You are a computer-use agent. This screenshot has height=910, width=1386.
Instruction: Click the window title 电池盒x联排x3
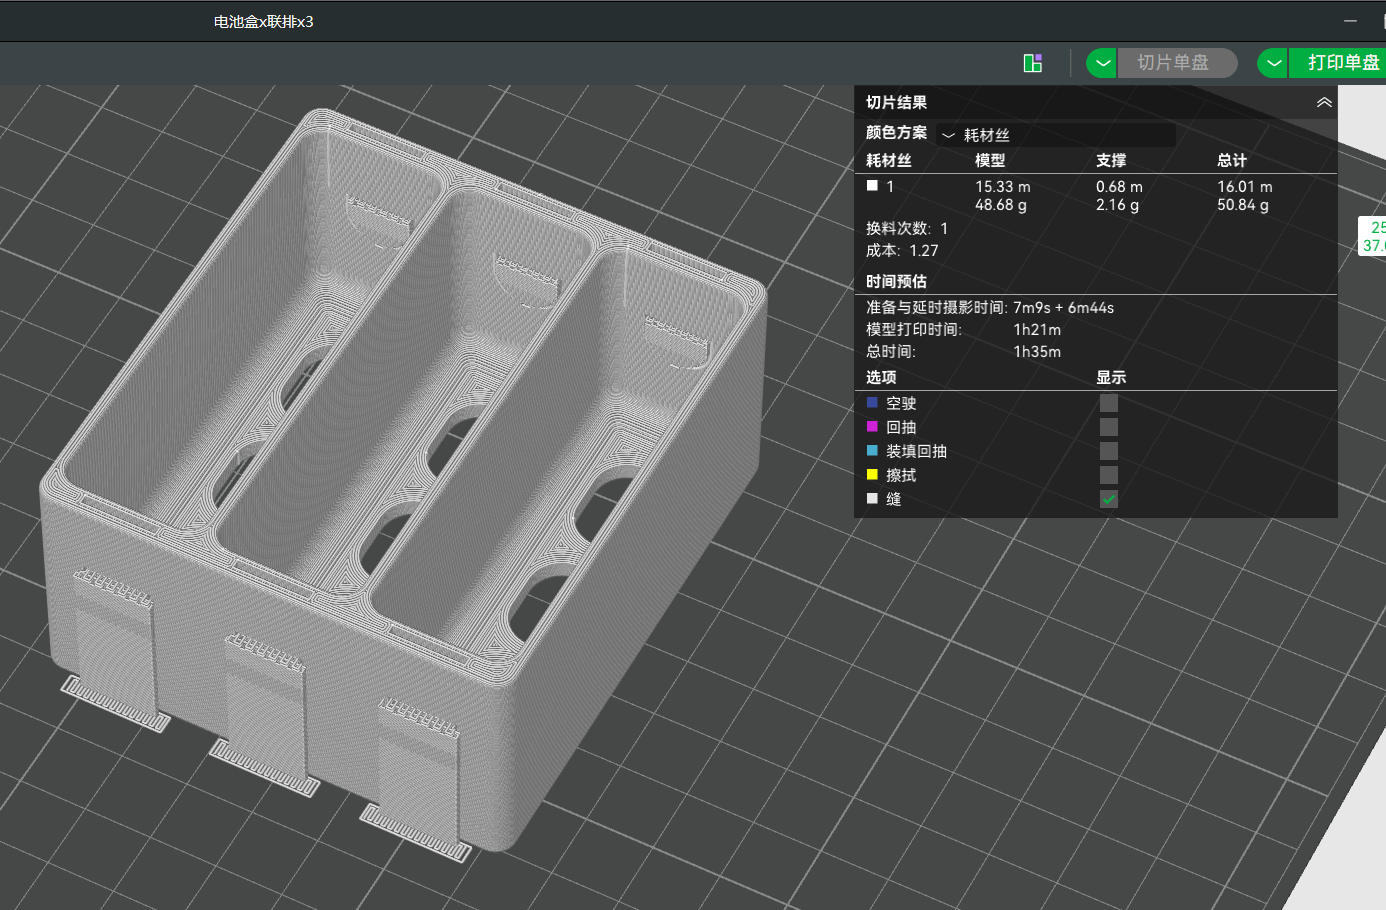point(263,22)
